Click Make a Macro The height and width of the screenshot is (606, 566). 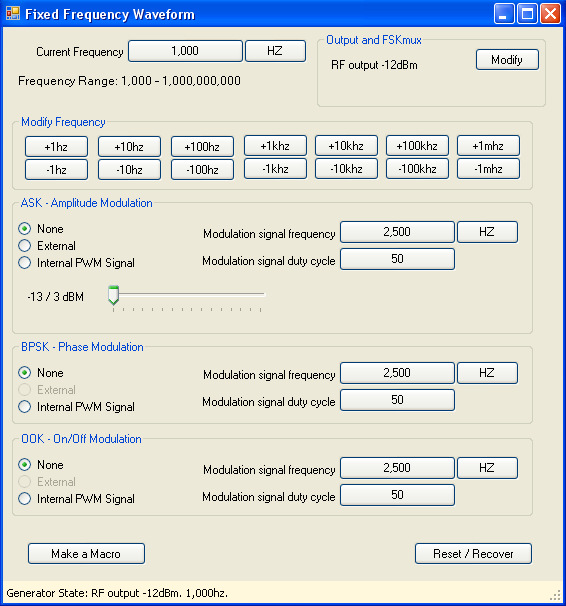pyautogui.click(x=87, y=553)
